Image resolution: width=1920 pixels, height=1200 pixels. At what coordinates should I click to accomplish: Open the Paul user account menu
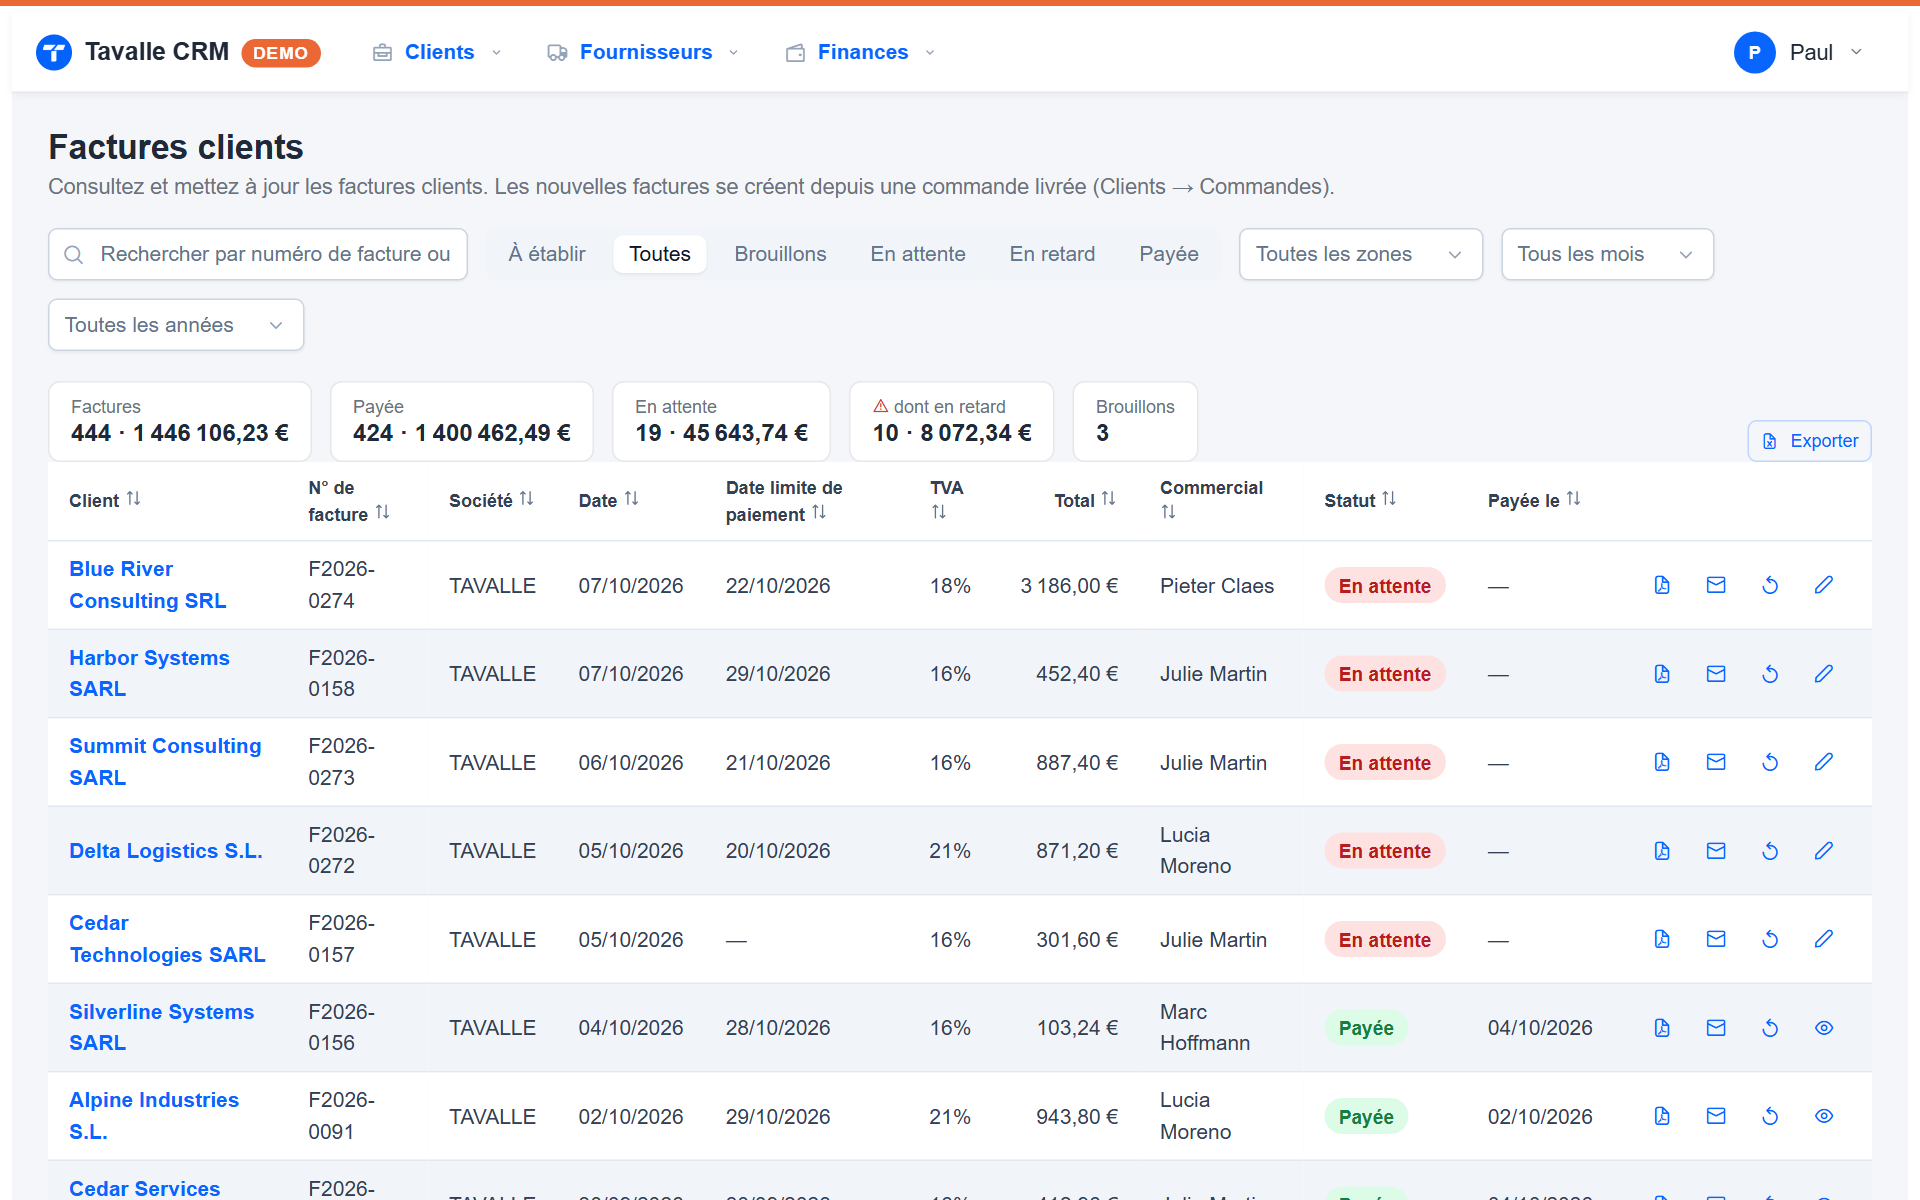1799,52
